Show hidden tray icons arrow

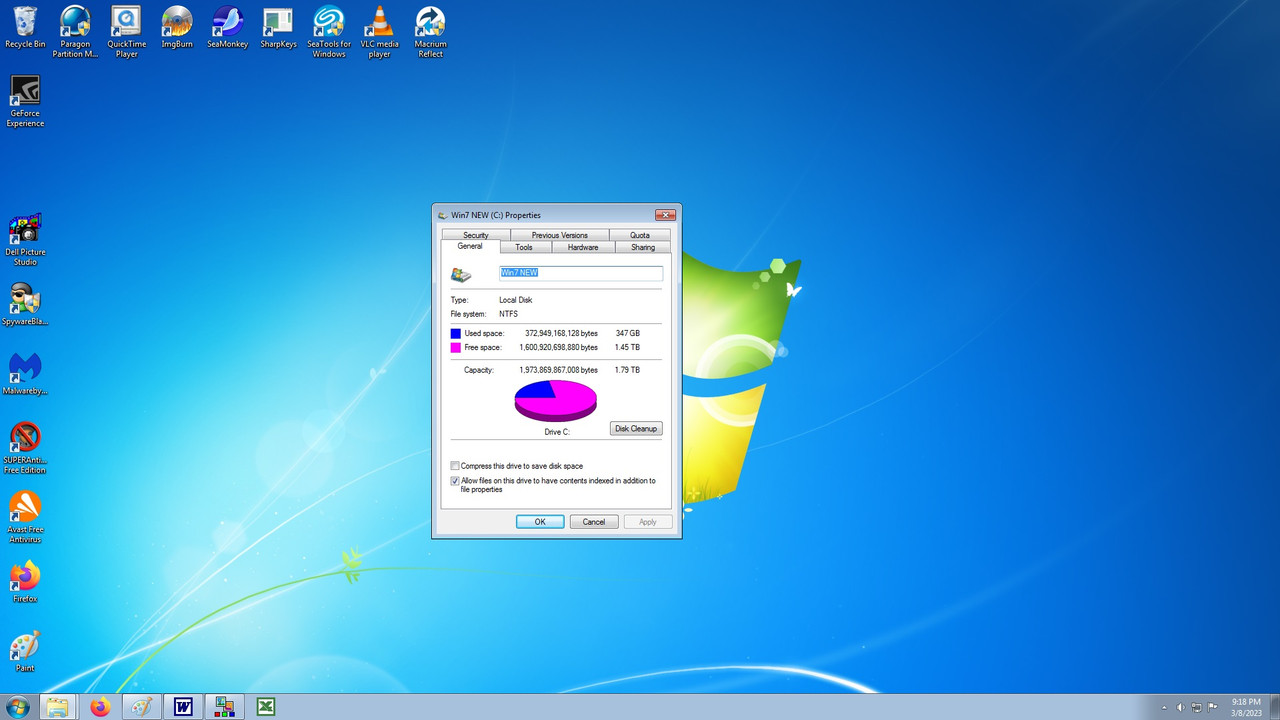tap(1164, 707)
